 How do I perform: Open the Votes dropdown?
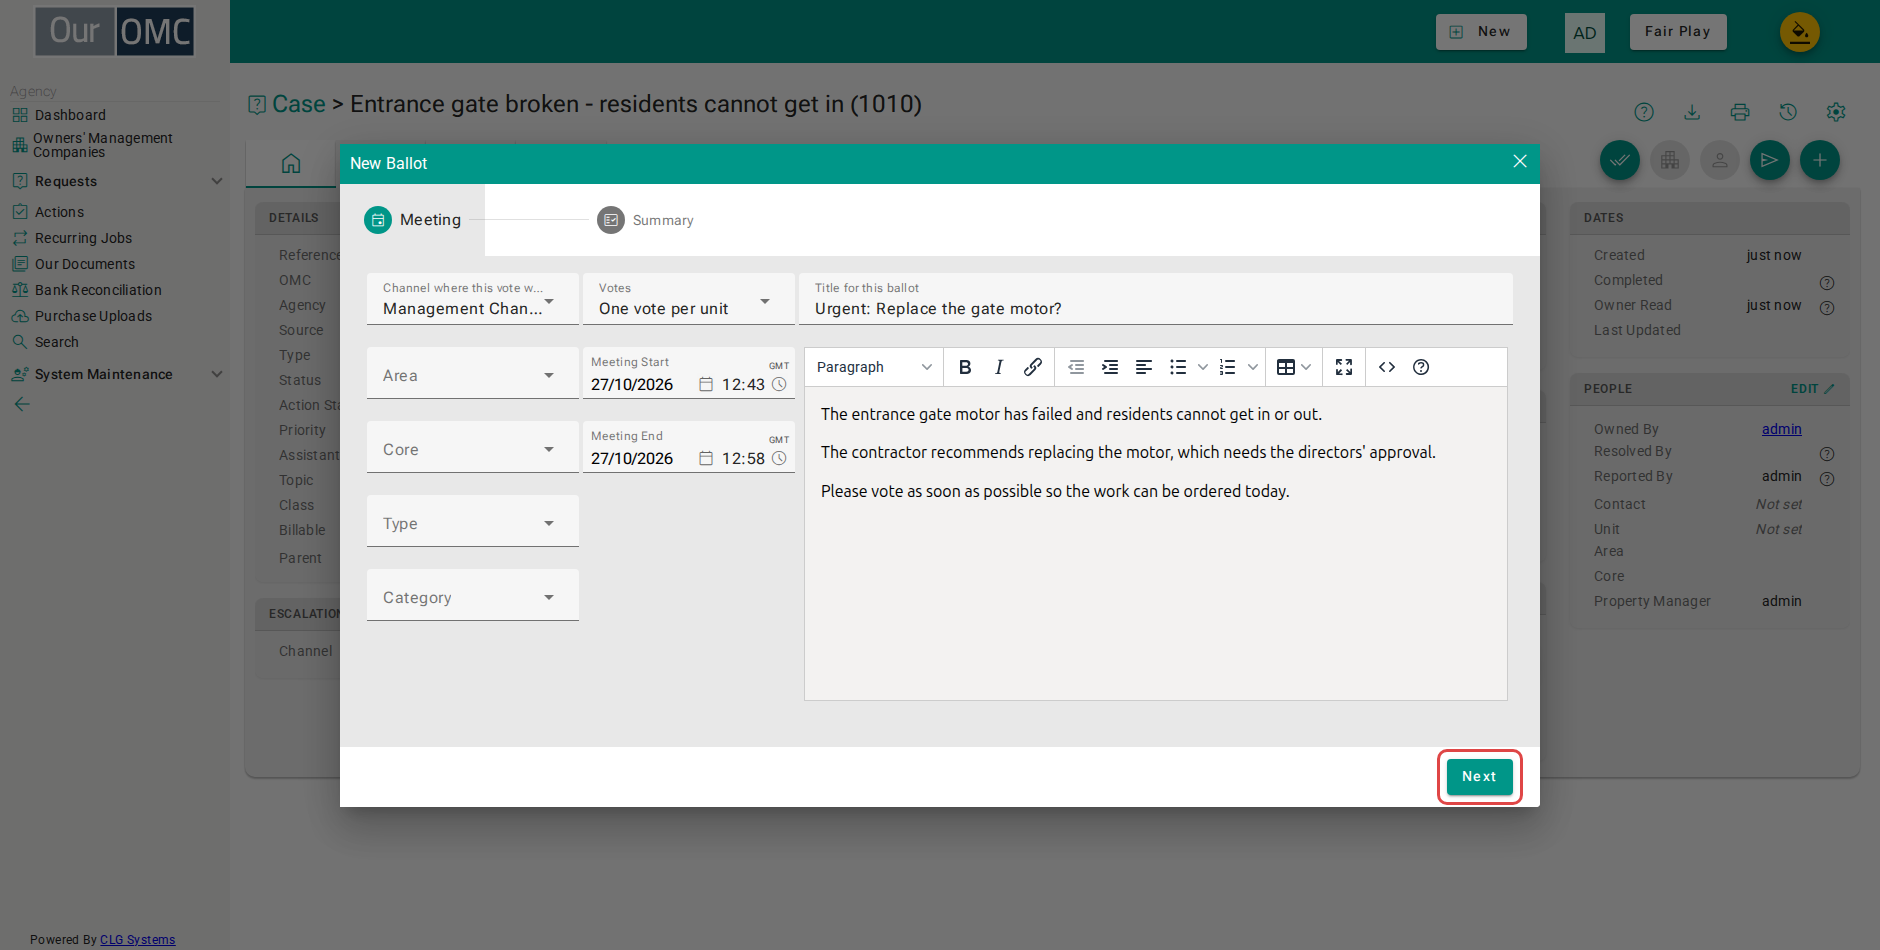point(689,299)
